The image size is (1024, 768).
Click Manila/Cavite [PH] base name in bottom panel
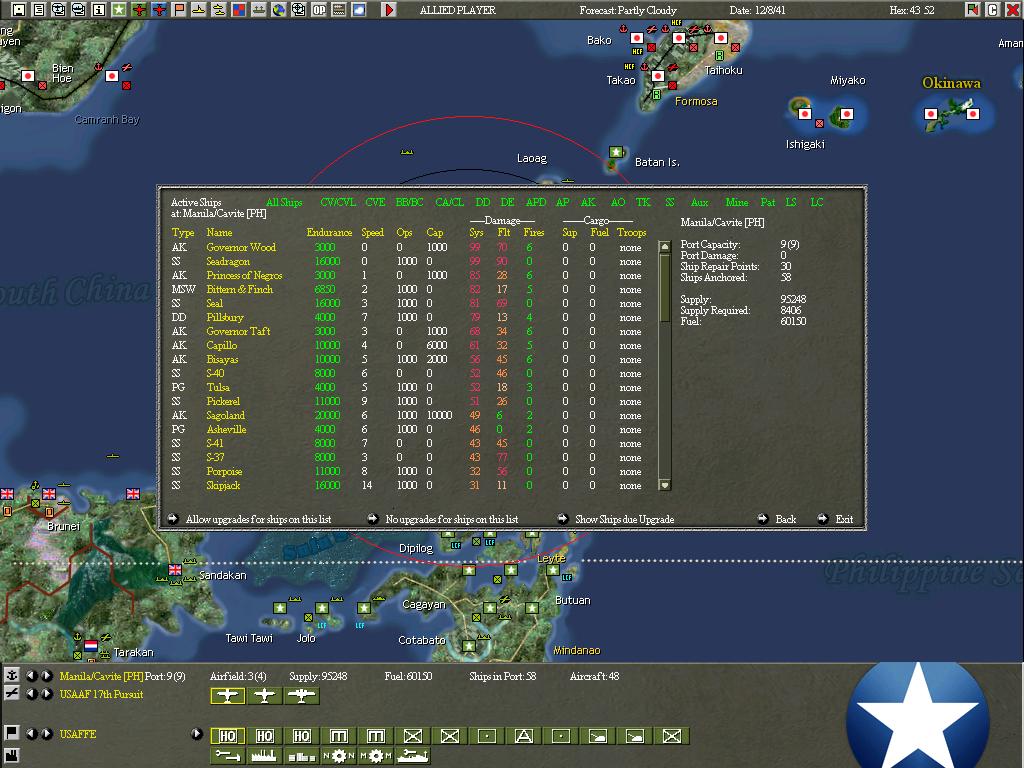click(x=101, y=676)
